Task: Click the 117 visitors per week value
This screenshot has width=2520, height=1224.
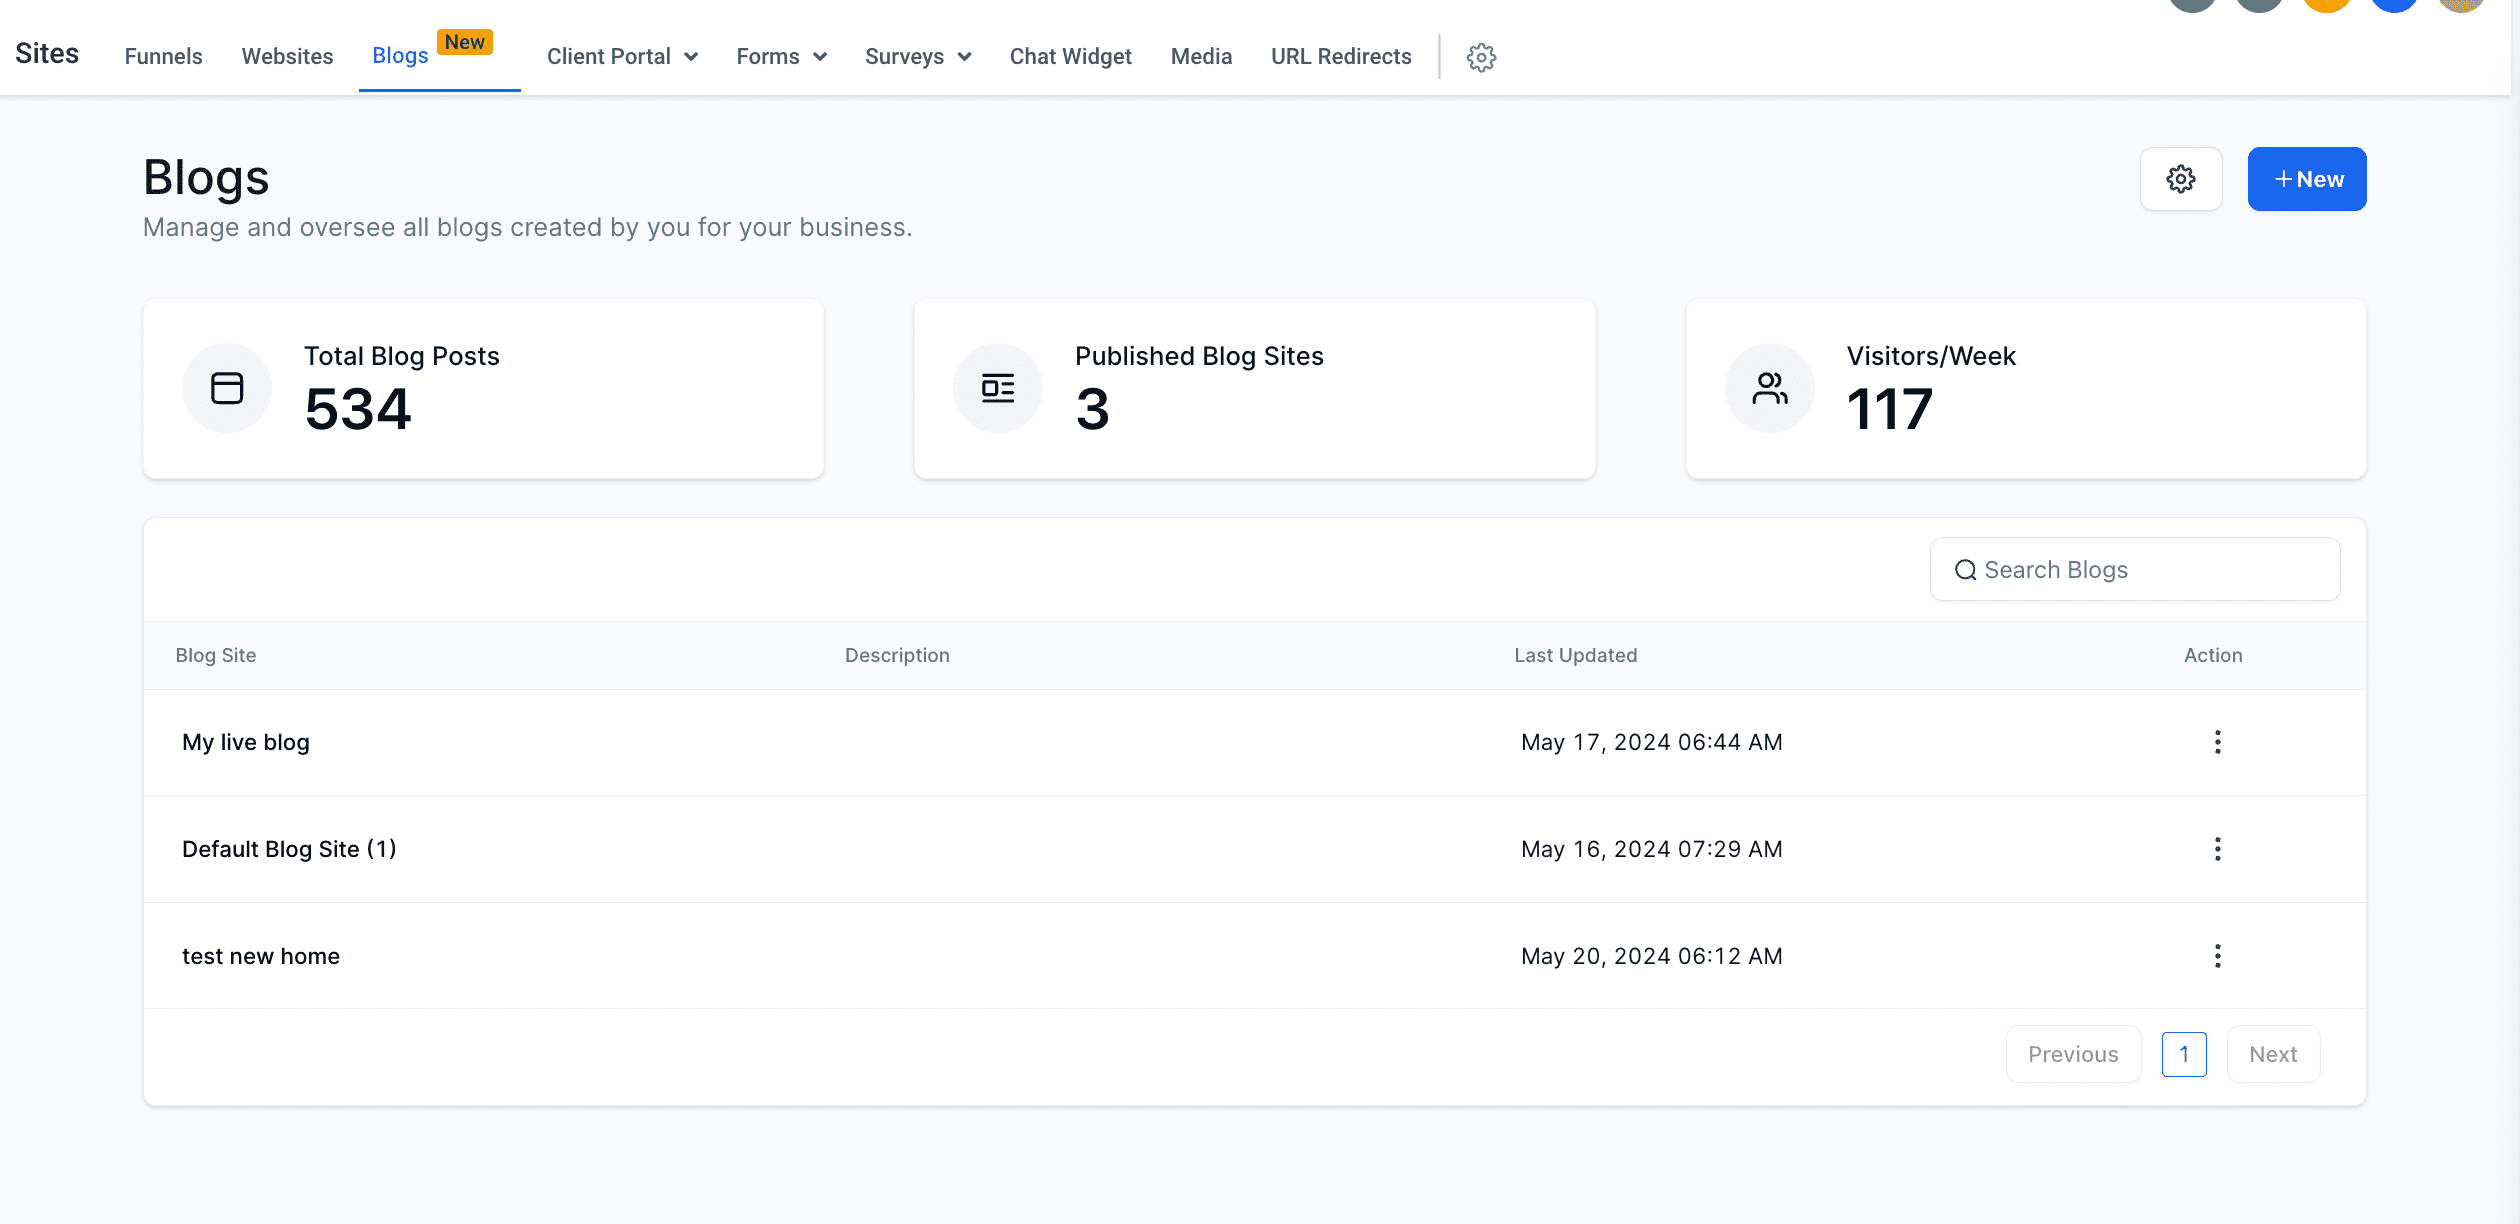Action: (x=1890, y=409)
